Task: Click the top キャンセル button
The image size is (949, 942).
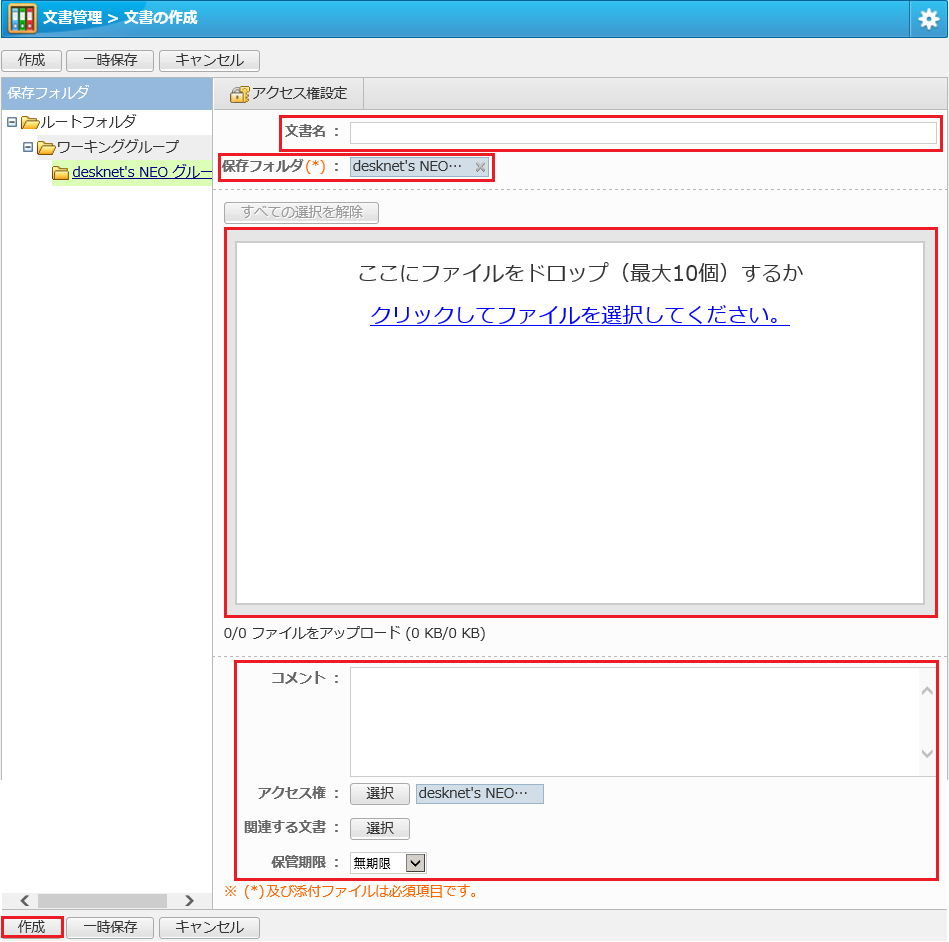Action: point(209,61)
